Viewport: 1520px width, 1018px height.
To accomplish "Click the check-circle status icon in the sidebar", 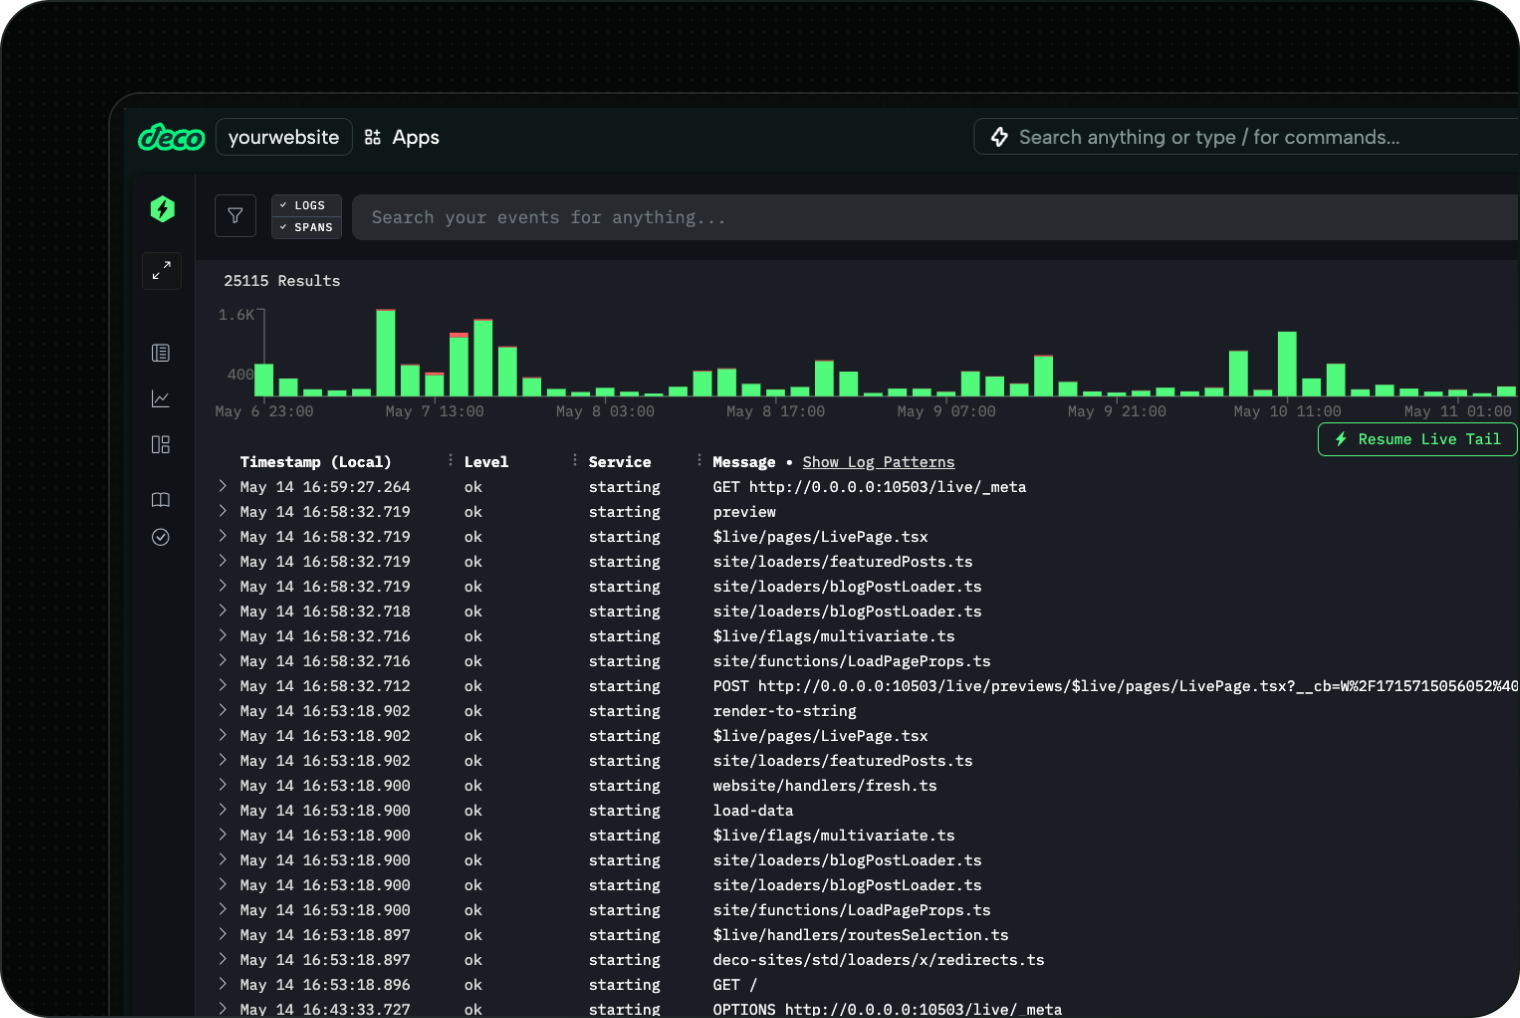I will pos(160,537).
